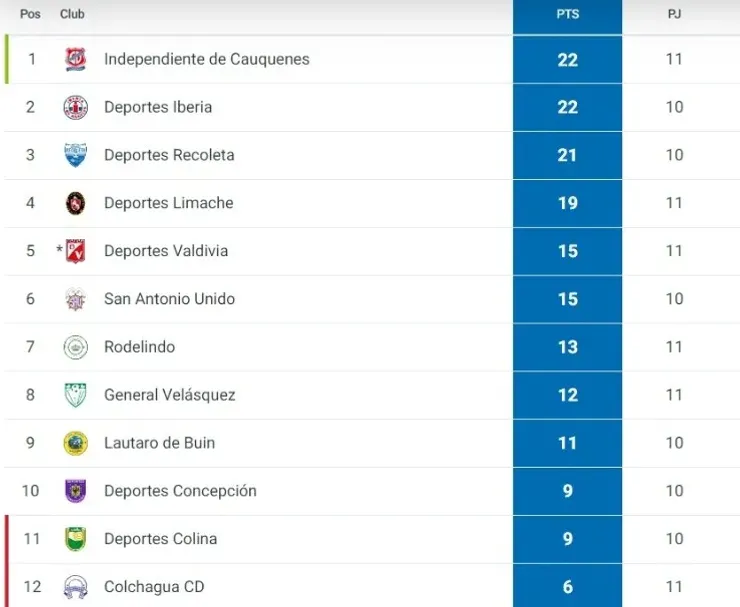Click the Deportes Iberia club crest

[75, 107]
